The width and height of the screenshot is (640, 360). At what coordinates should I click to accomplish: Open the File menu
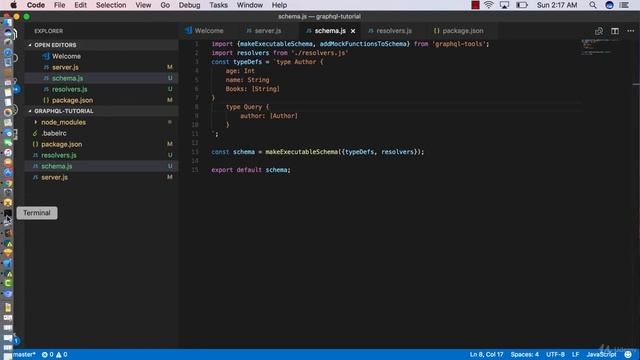click(60, 5)
